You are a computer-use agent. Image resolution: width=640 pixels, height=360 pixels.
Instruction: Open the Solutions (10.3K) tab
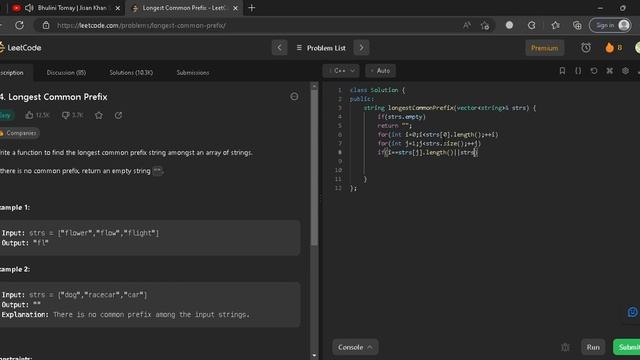(131, 72)
